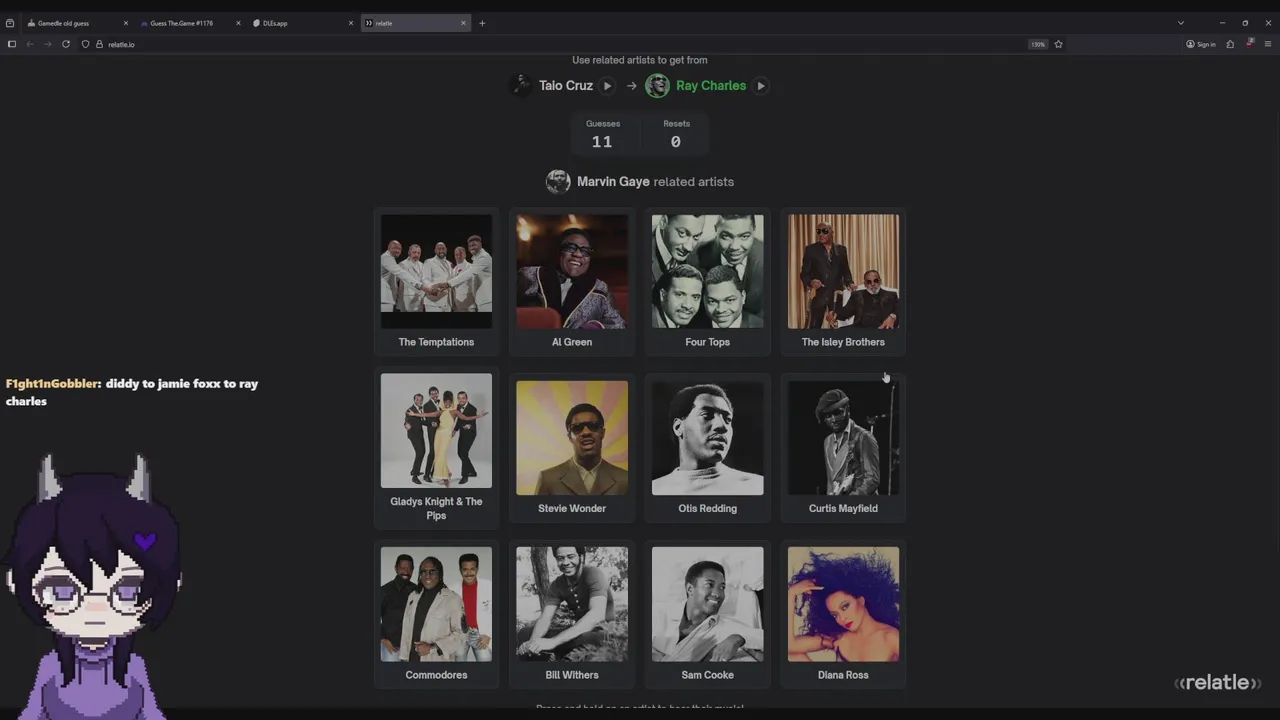1280x720 pixels.
Task: Open the red extension badge icon
Action: [x=1249, y=44]
